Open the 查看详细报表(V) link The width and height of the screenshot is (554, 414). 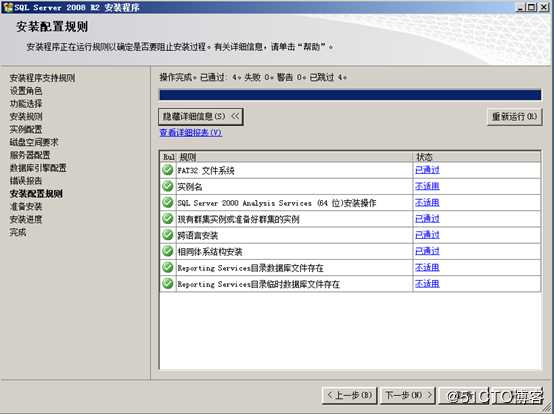[x=191, y=132]
